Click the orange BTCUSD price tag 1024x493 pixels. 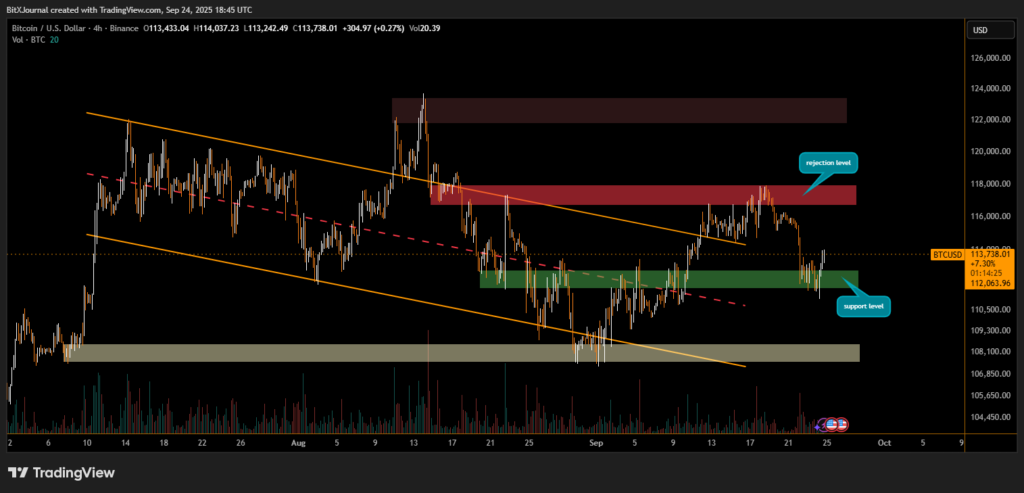(945, 255)
